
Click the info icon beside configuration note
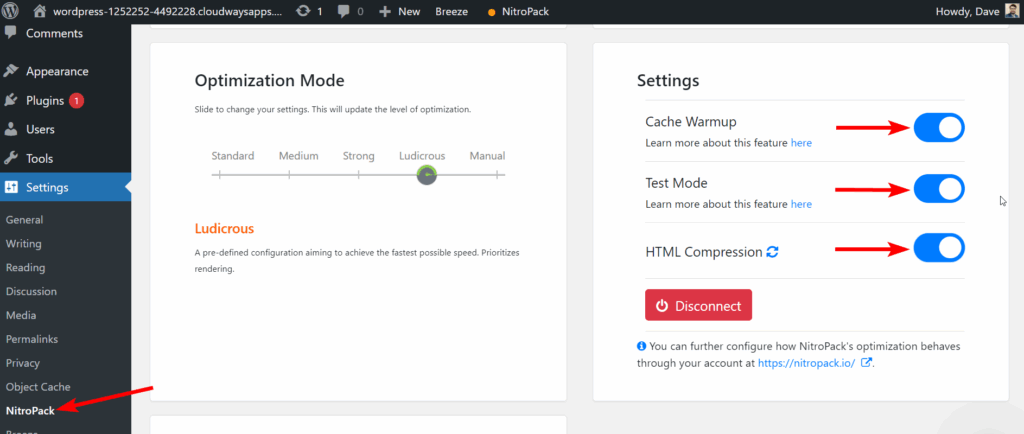tap(641, 346)
